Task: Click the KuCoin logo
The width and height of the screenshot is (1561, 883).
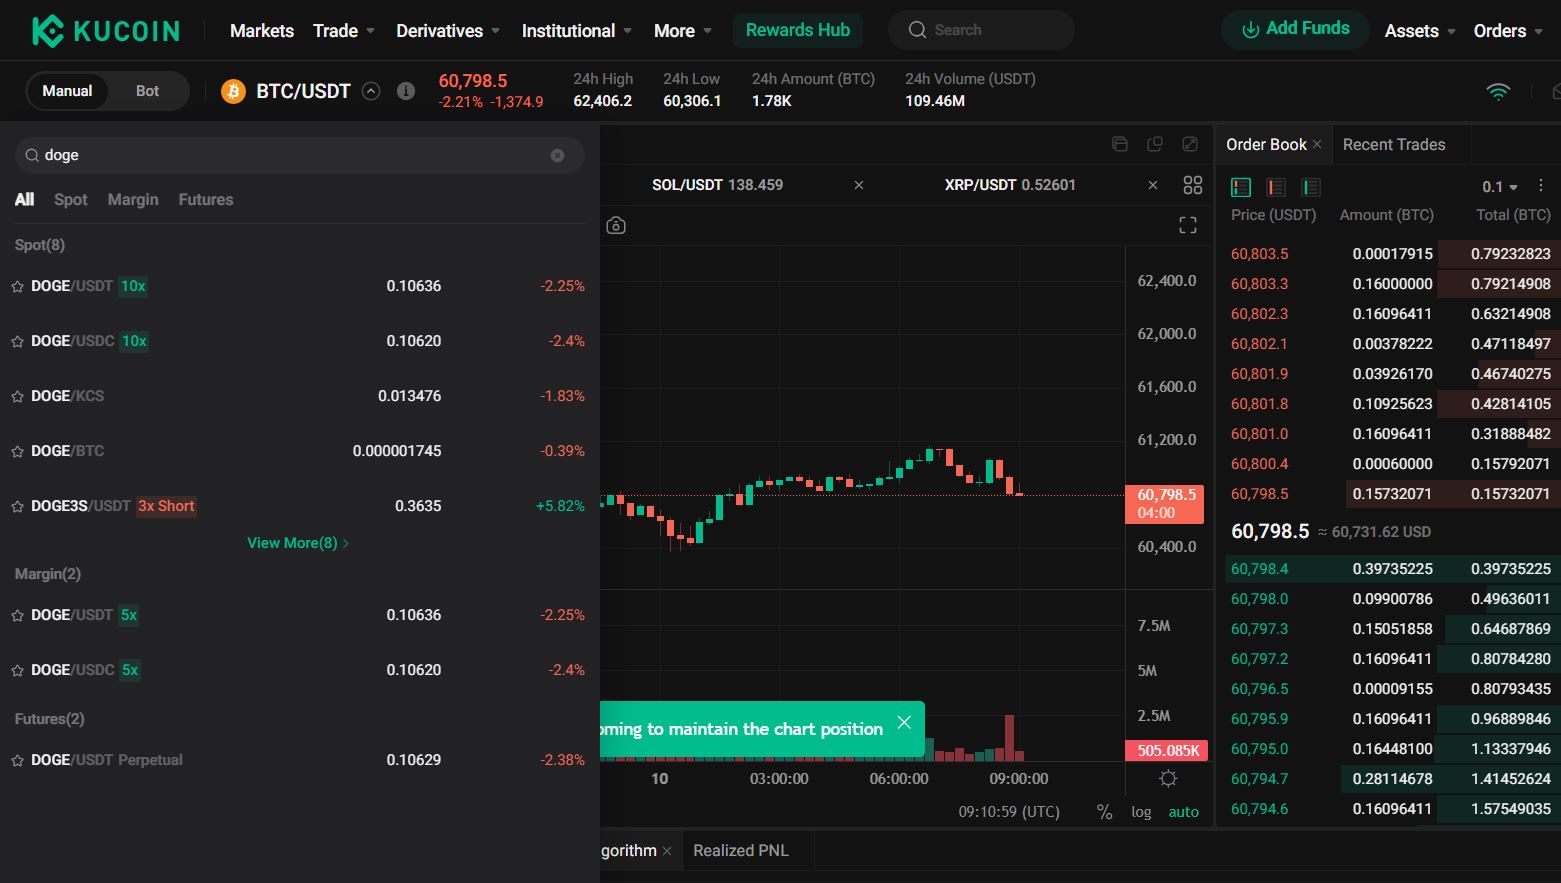Action: (x=106, y=31)
